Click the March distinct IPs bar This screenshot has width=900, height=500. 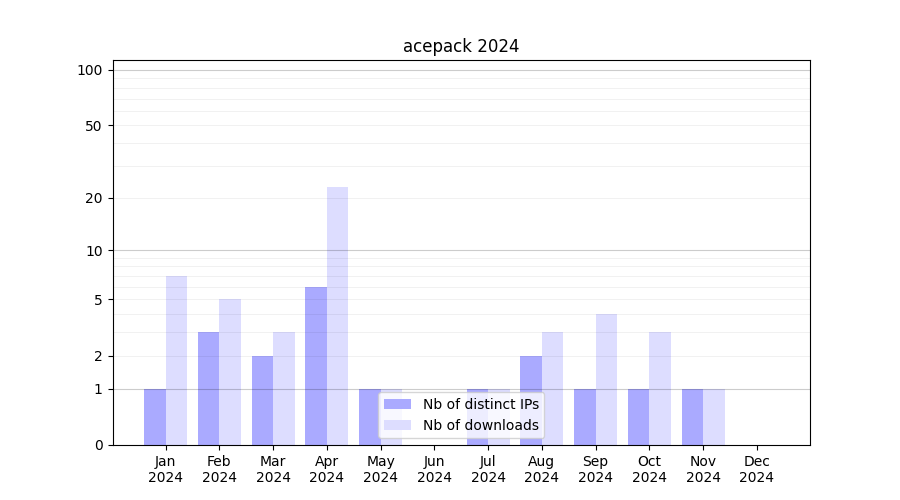262,400
